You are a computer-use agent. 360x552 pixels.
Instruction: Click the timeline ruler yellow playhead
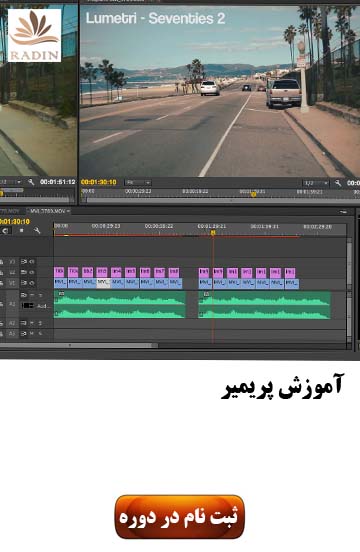213,233
